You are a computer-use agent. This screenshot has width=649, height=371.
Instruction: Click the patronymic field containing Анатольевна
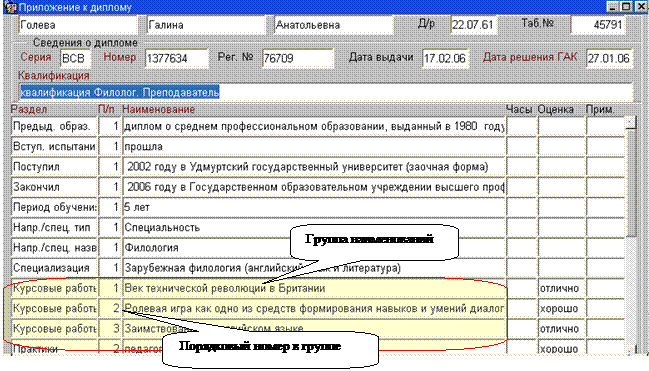point(334,25)
